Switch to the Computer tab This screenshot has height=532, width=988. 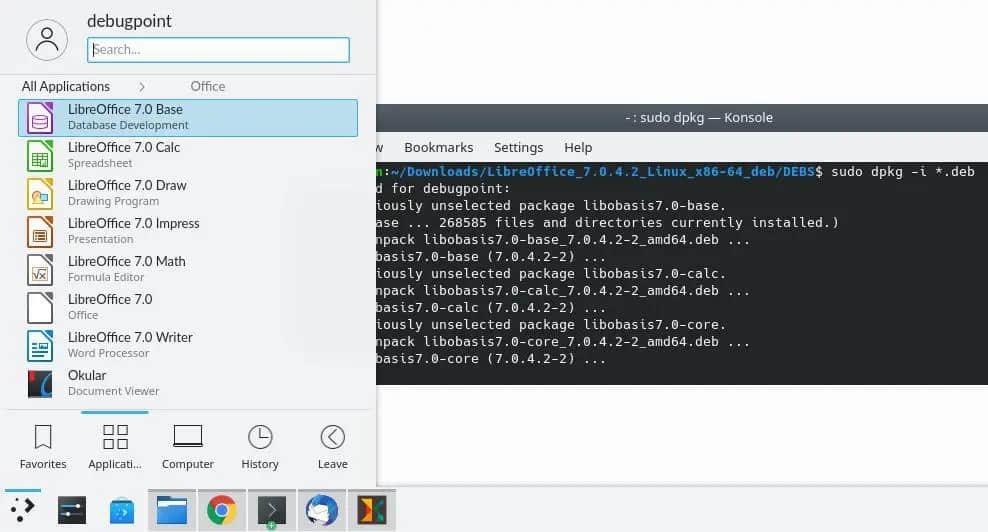tap(188, 446)
